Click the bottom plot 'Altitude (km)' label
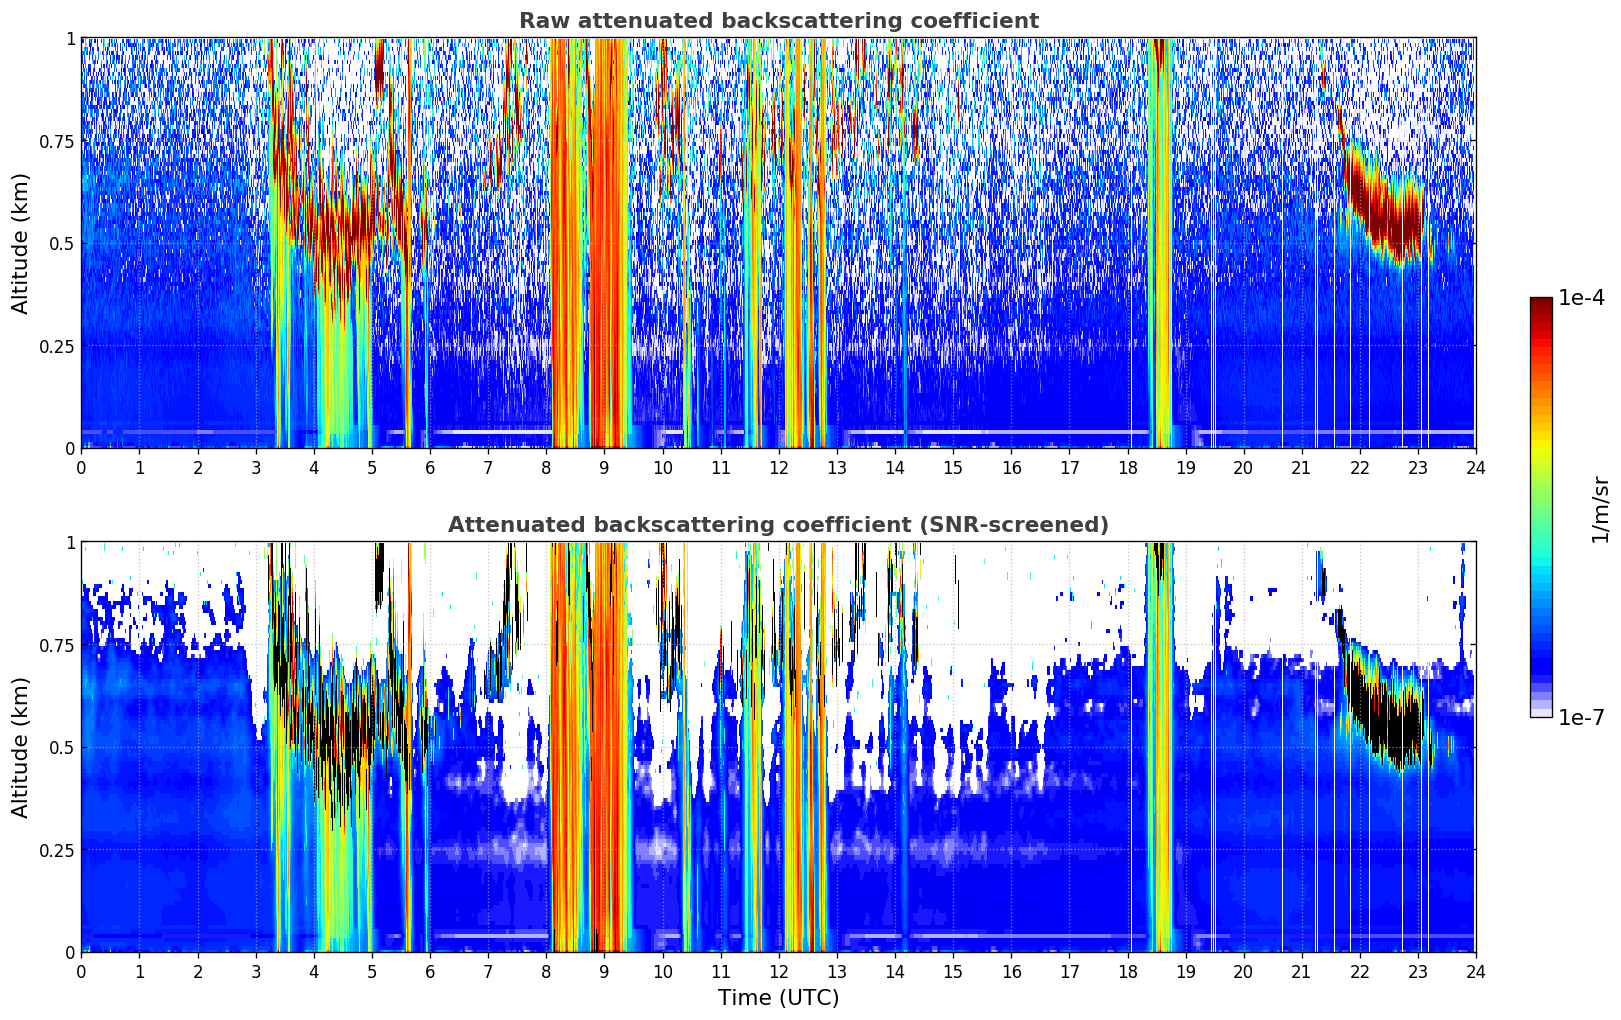The height and width of the screenshot is (1020, 1621). coord(21,747)
